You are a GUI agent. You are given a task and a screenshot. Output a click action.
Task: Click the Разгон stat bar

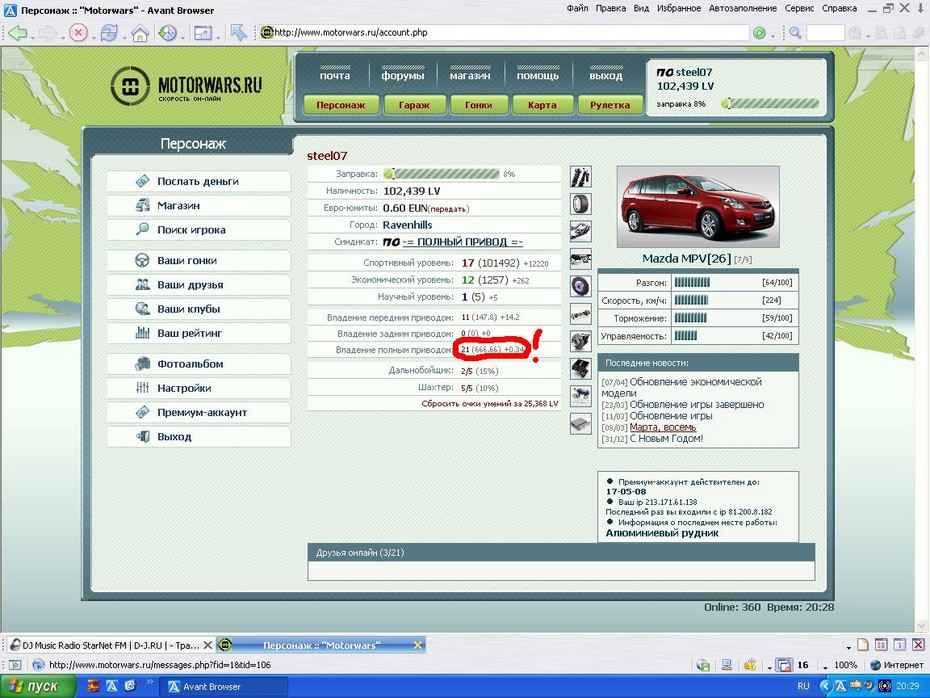tap(692, 282)
